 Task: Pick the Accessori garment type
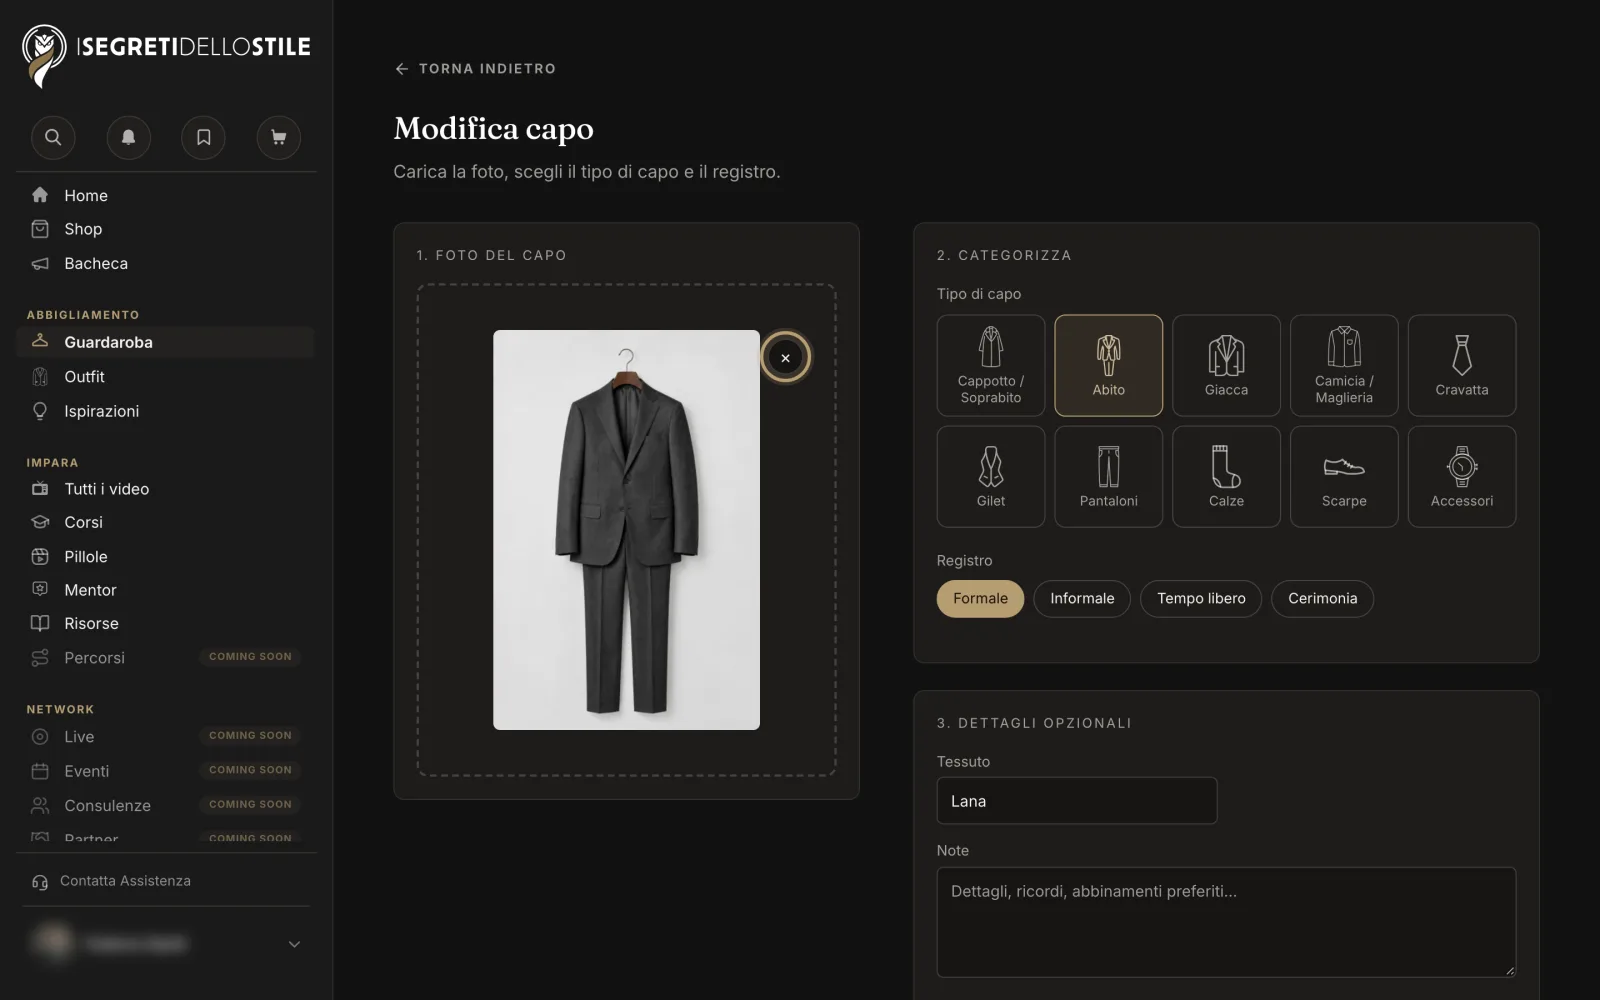(x=1462, y=476)
